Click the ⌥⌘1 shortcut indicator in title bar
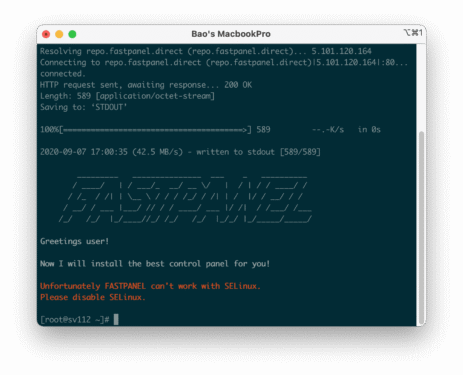463x375 pixels. (x=413, y=32)
